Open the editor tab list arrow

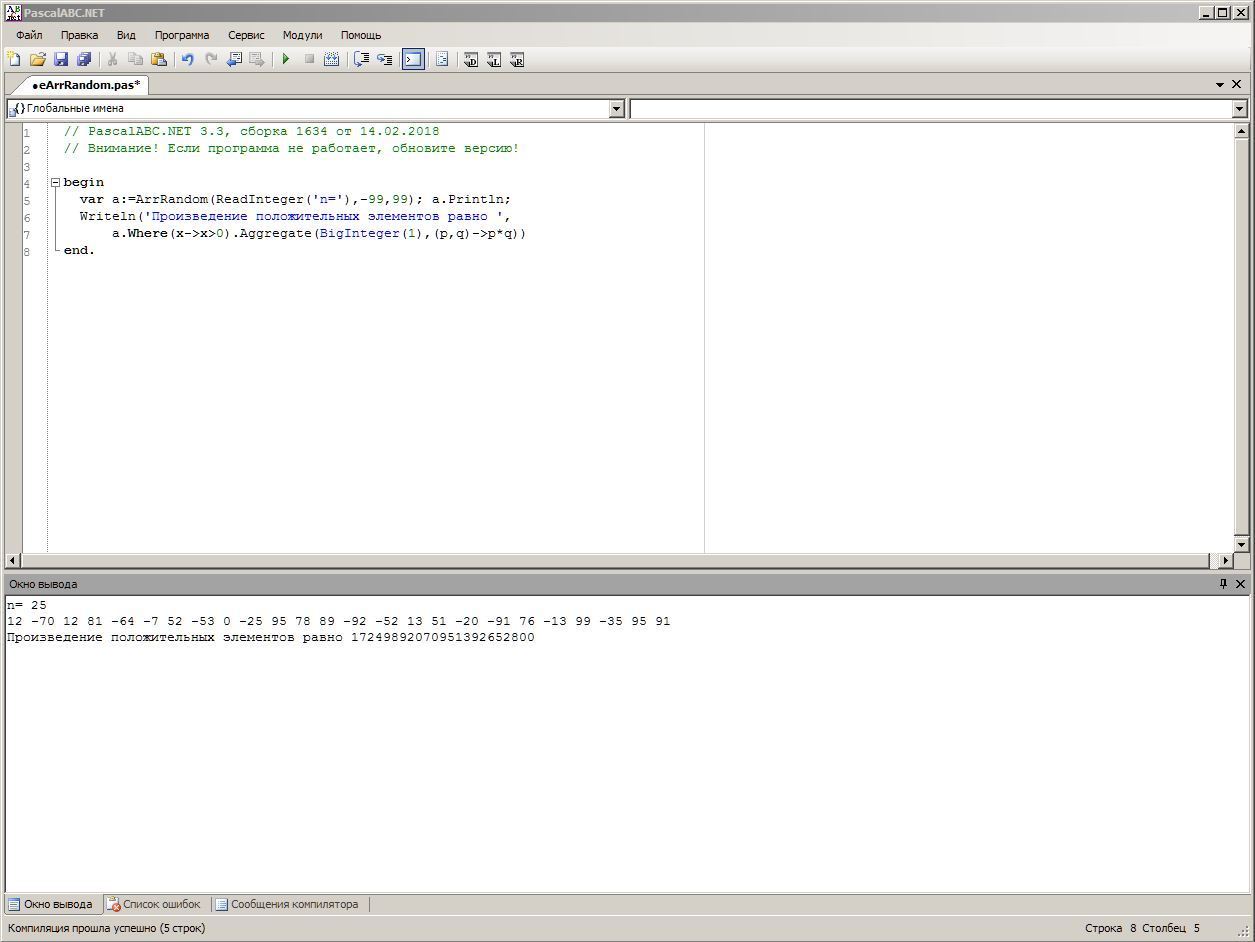pyautogui.click(x=1220, y=85)
